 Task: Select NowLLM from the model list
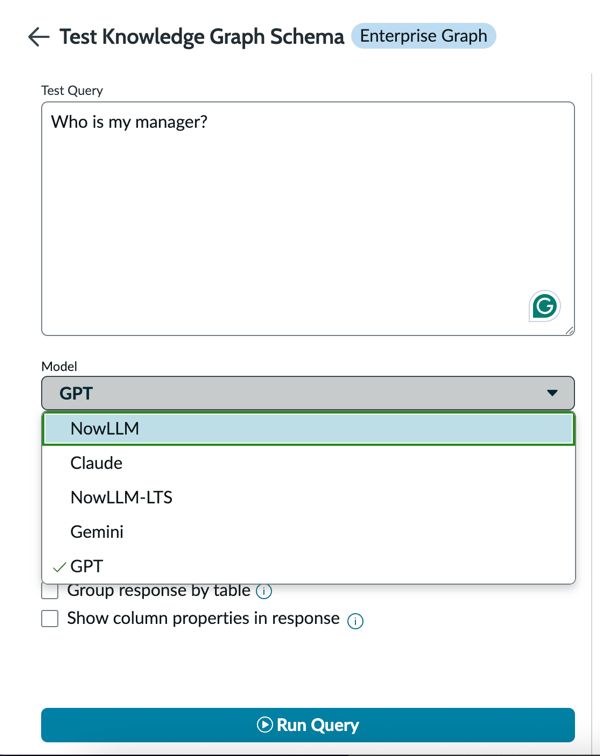click(x=308, y=428)
